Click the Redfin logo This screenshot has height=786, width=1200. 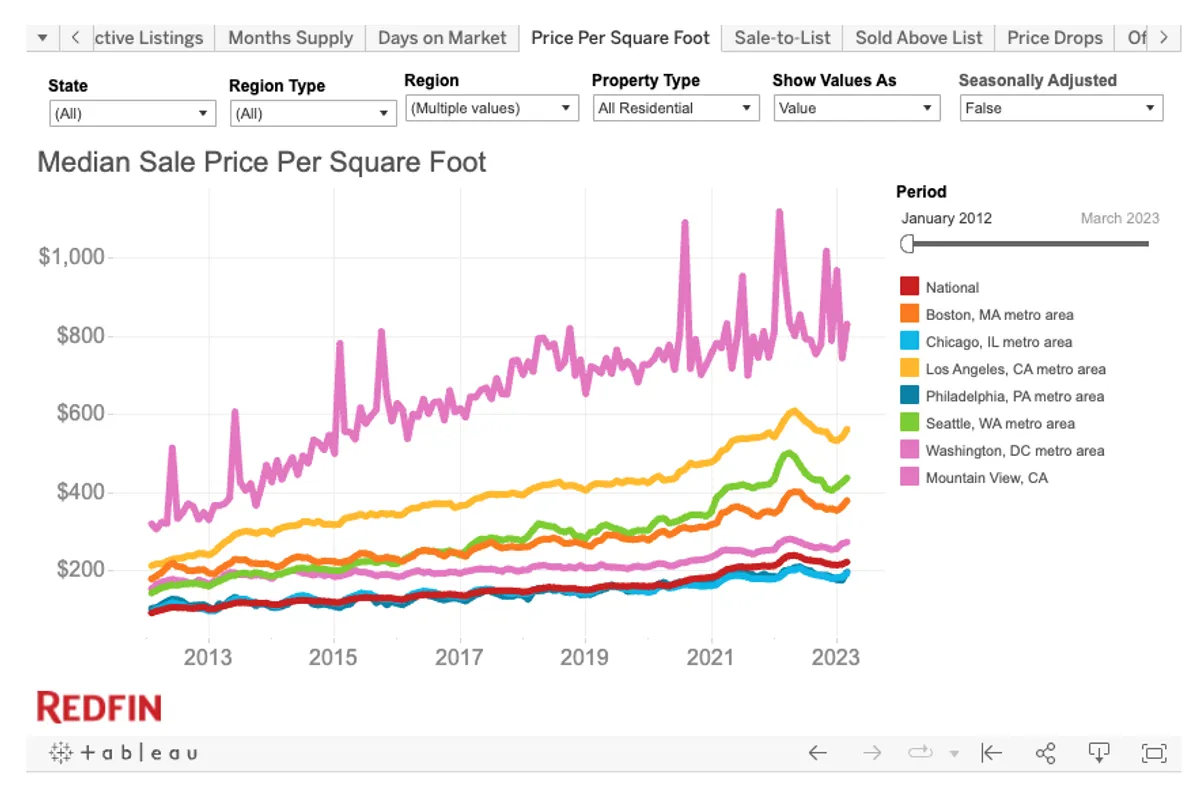[x=99, y=707]
